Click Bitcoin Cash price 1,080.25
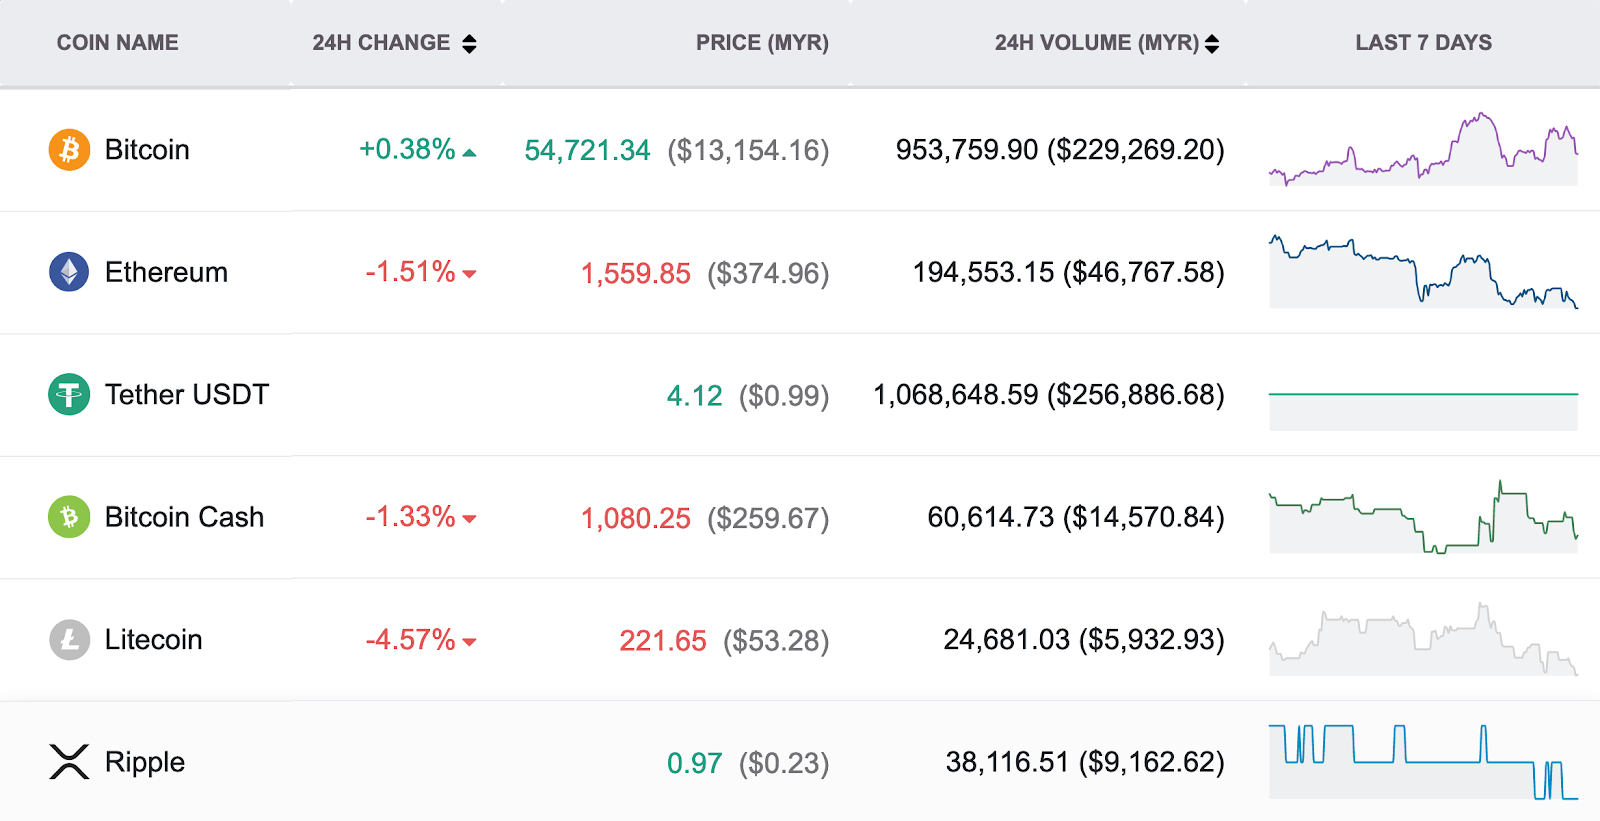 636,518
